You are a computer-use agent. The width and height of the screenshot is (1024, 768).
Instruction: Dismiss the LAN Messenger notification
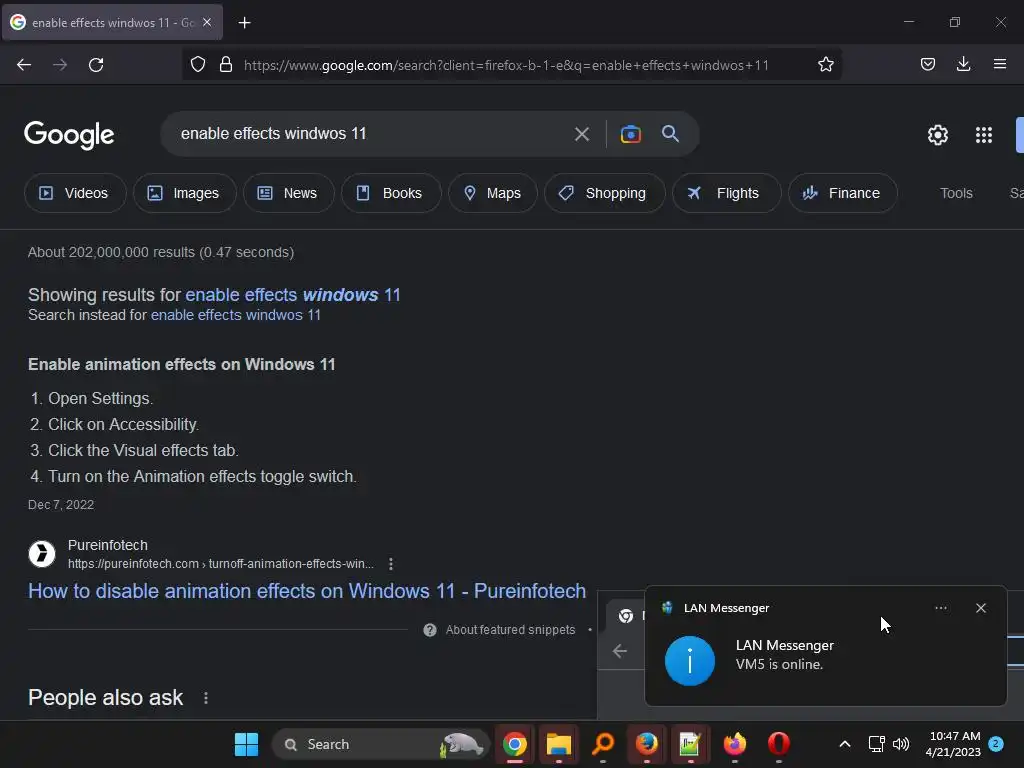980,608
